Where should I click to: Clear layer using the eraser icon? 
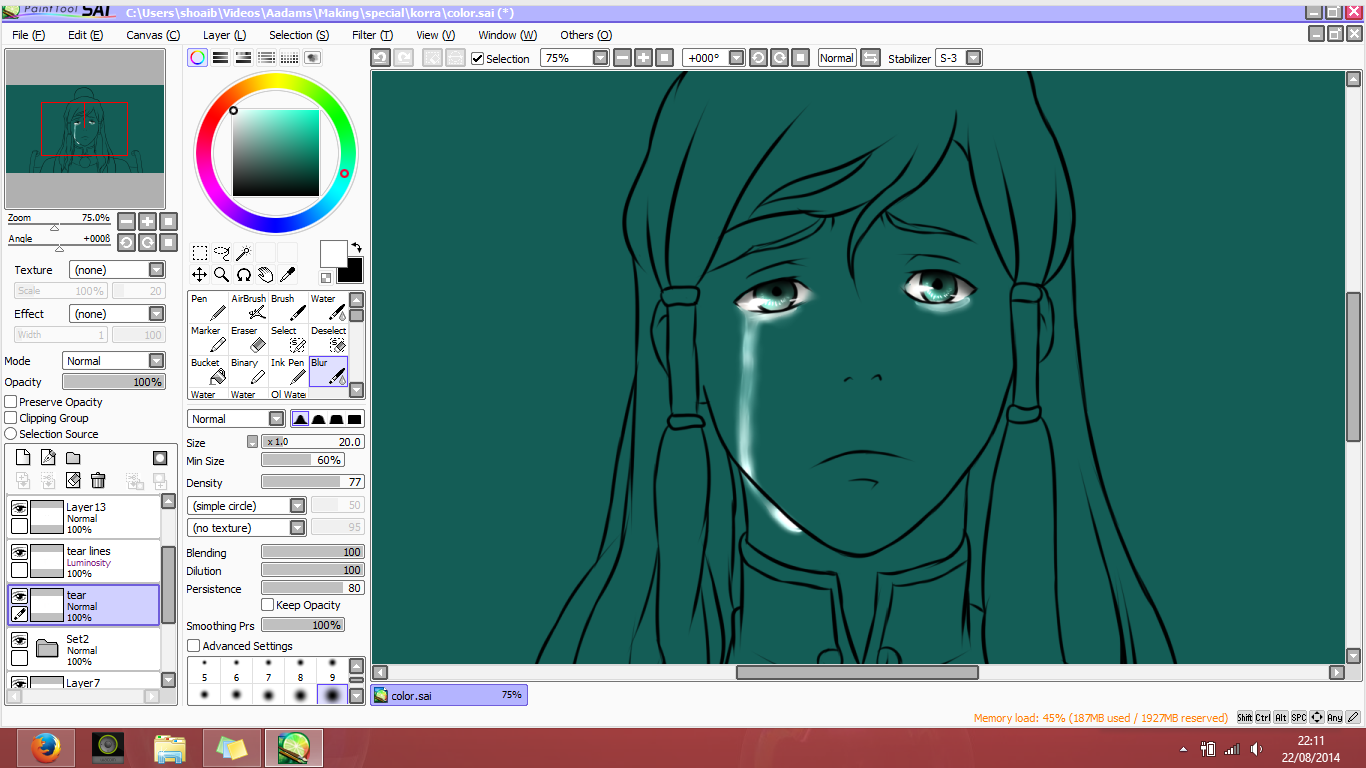pos(73,481)
